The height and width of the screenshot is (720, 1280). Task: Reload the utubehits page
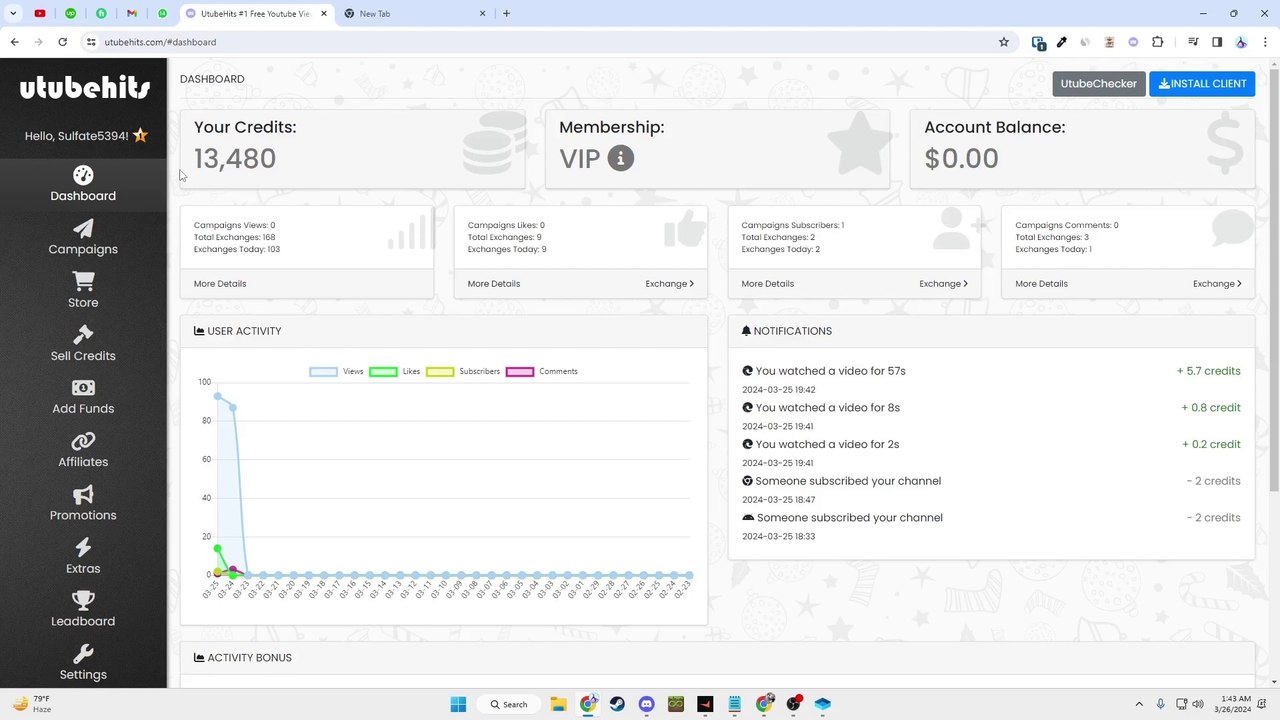[62, 42]
